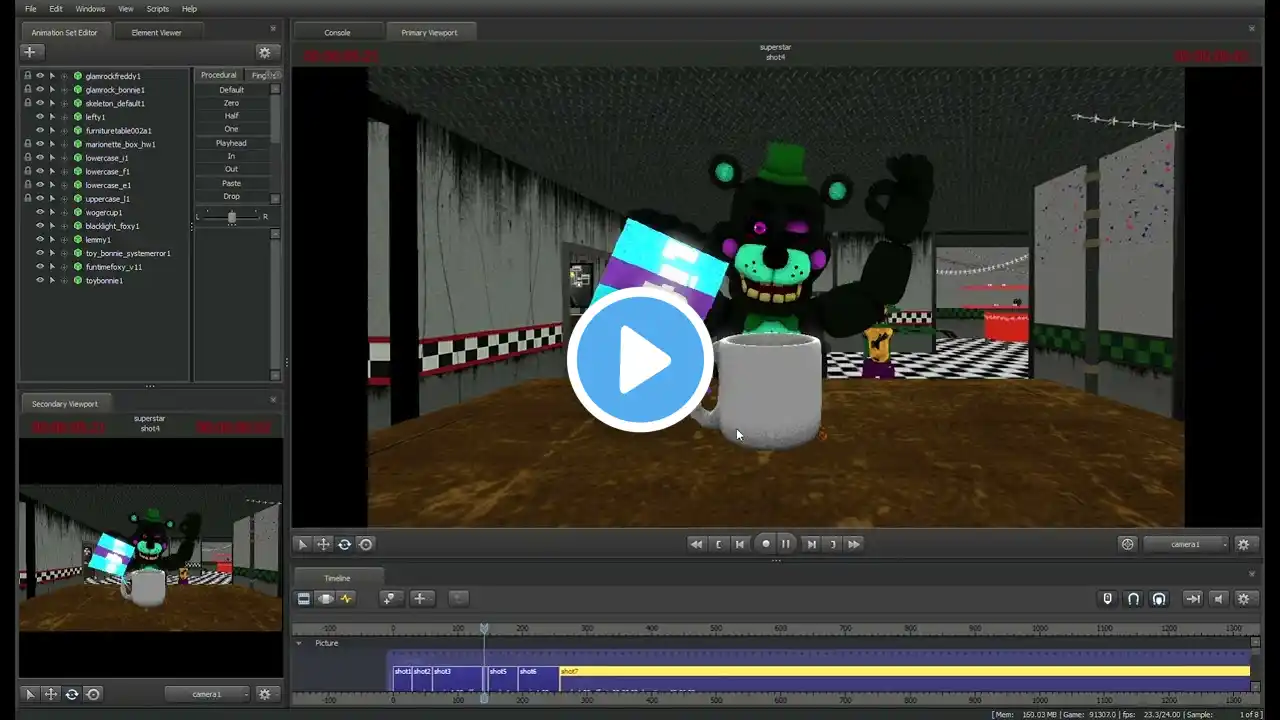Toggle lock on skeleton_default1

[27, 103]
